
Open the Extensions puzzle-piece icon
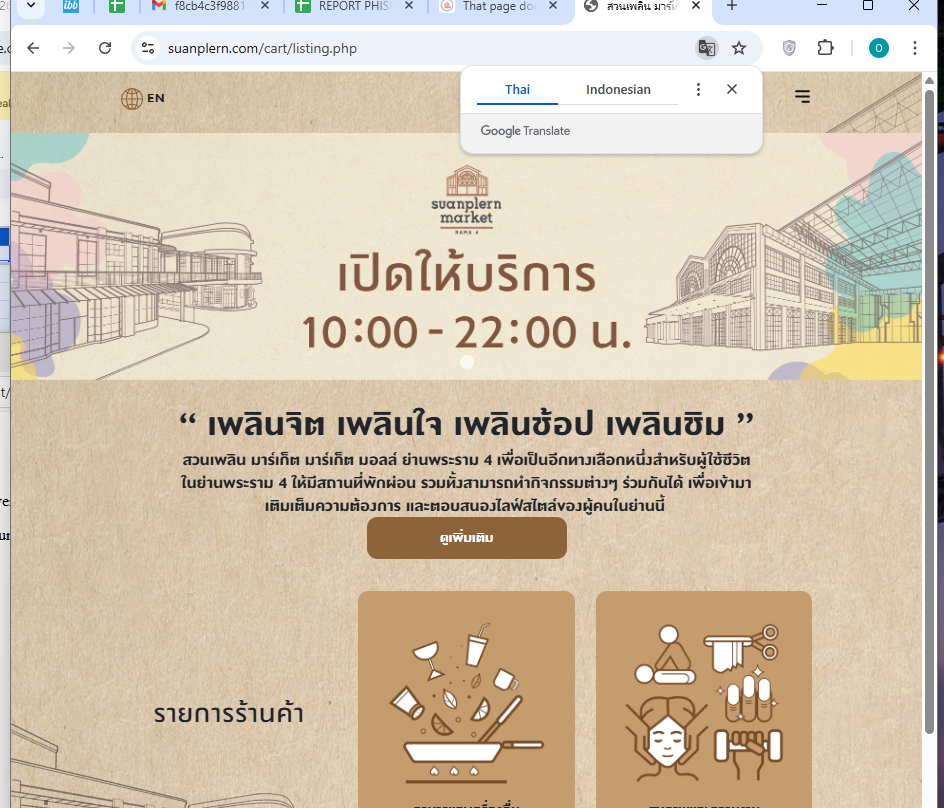[x=825, y=48]
